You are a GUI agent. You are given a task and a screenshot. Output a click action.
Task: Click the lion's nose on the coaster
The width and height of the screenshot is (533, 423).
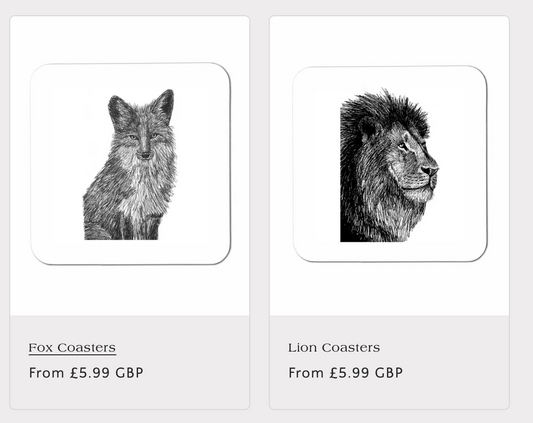[x=430, y=169]
